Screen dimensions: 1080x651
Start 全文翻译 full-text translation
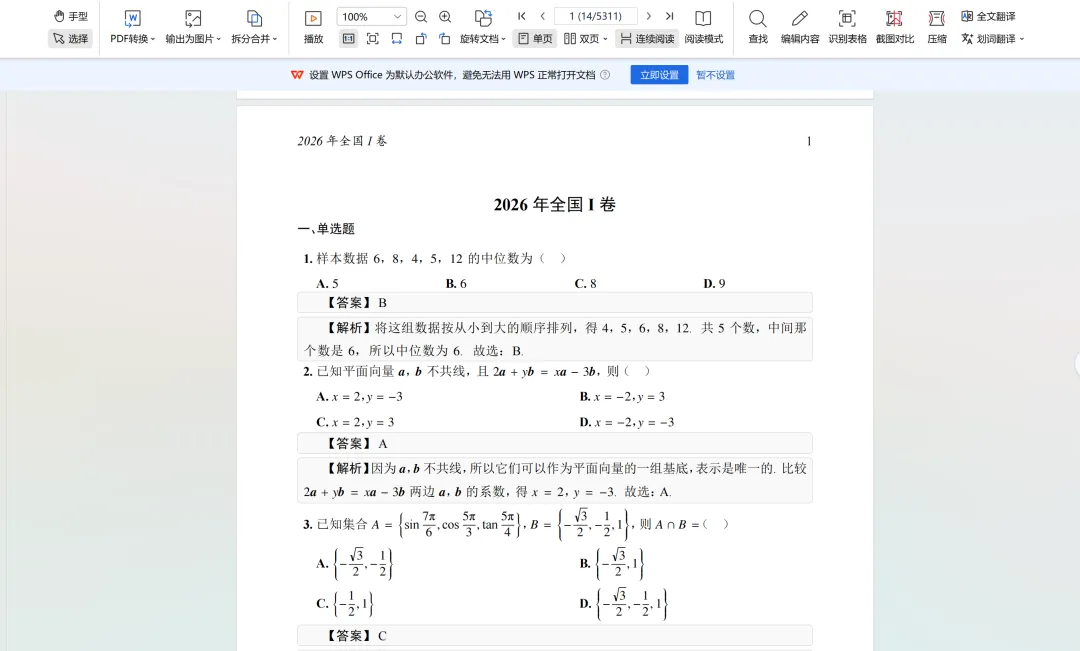tap(988, 16)
